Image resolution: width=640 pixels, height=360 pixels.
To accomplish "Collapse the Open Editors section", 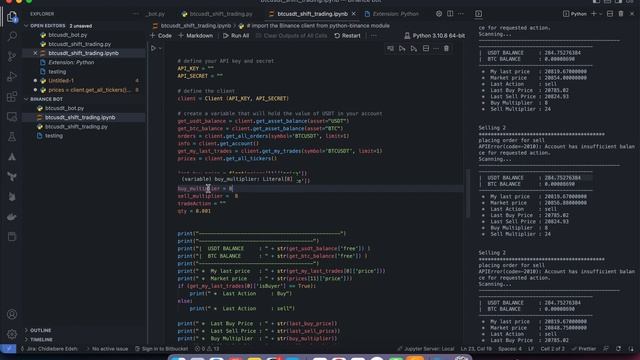I will (27, 25).
